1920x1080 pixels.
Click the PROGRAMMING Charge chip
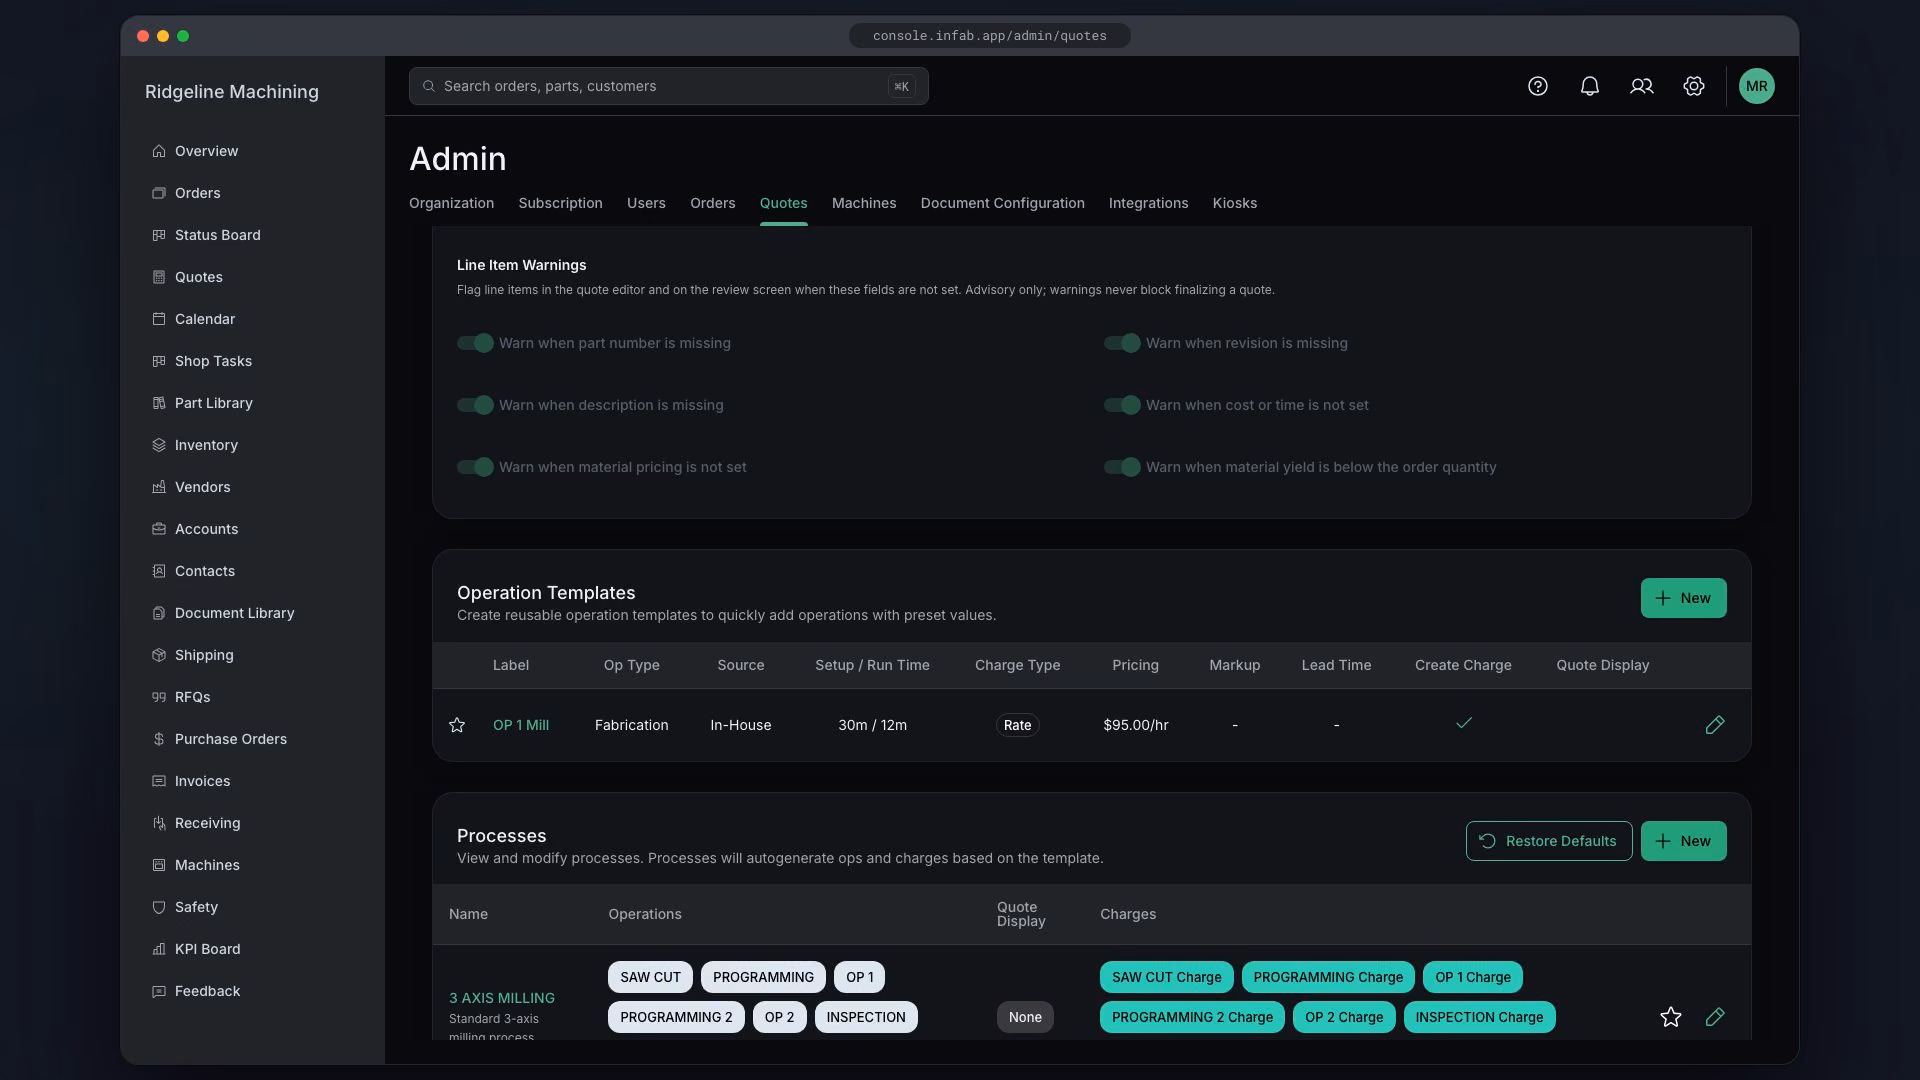(x=1328, y=977)
